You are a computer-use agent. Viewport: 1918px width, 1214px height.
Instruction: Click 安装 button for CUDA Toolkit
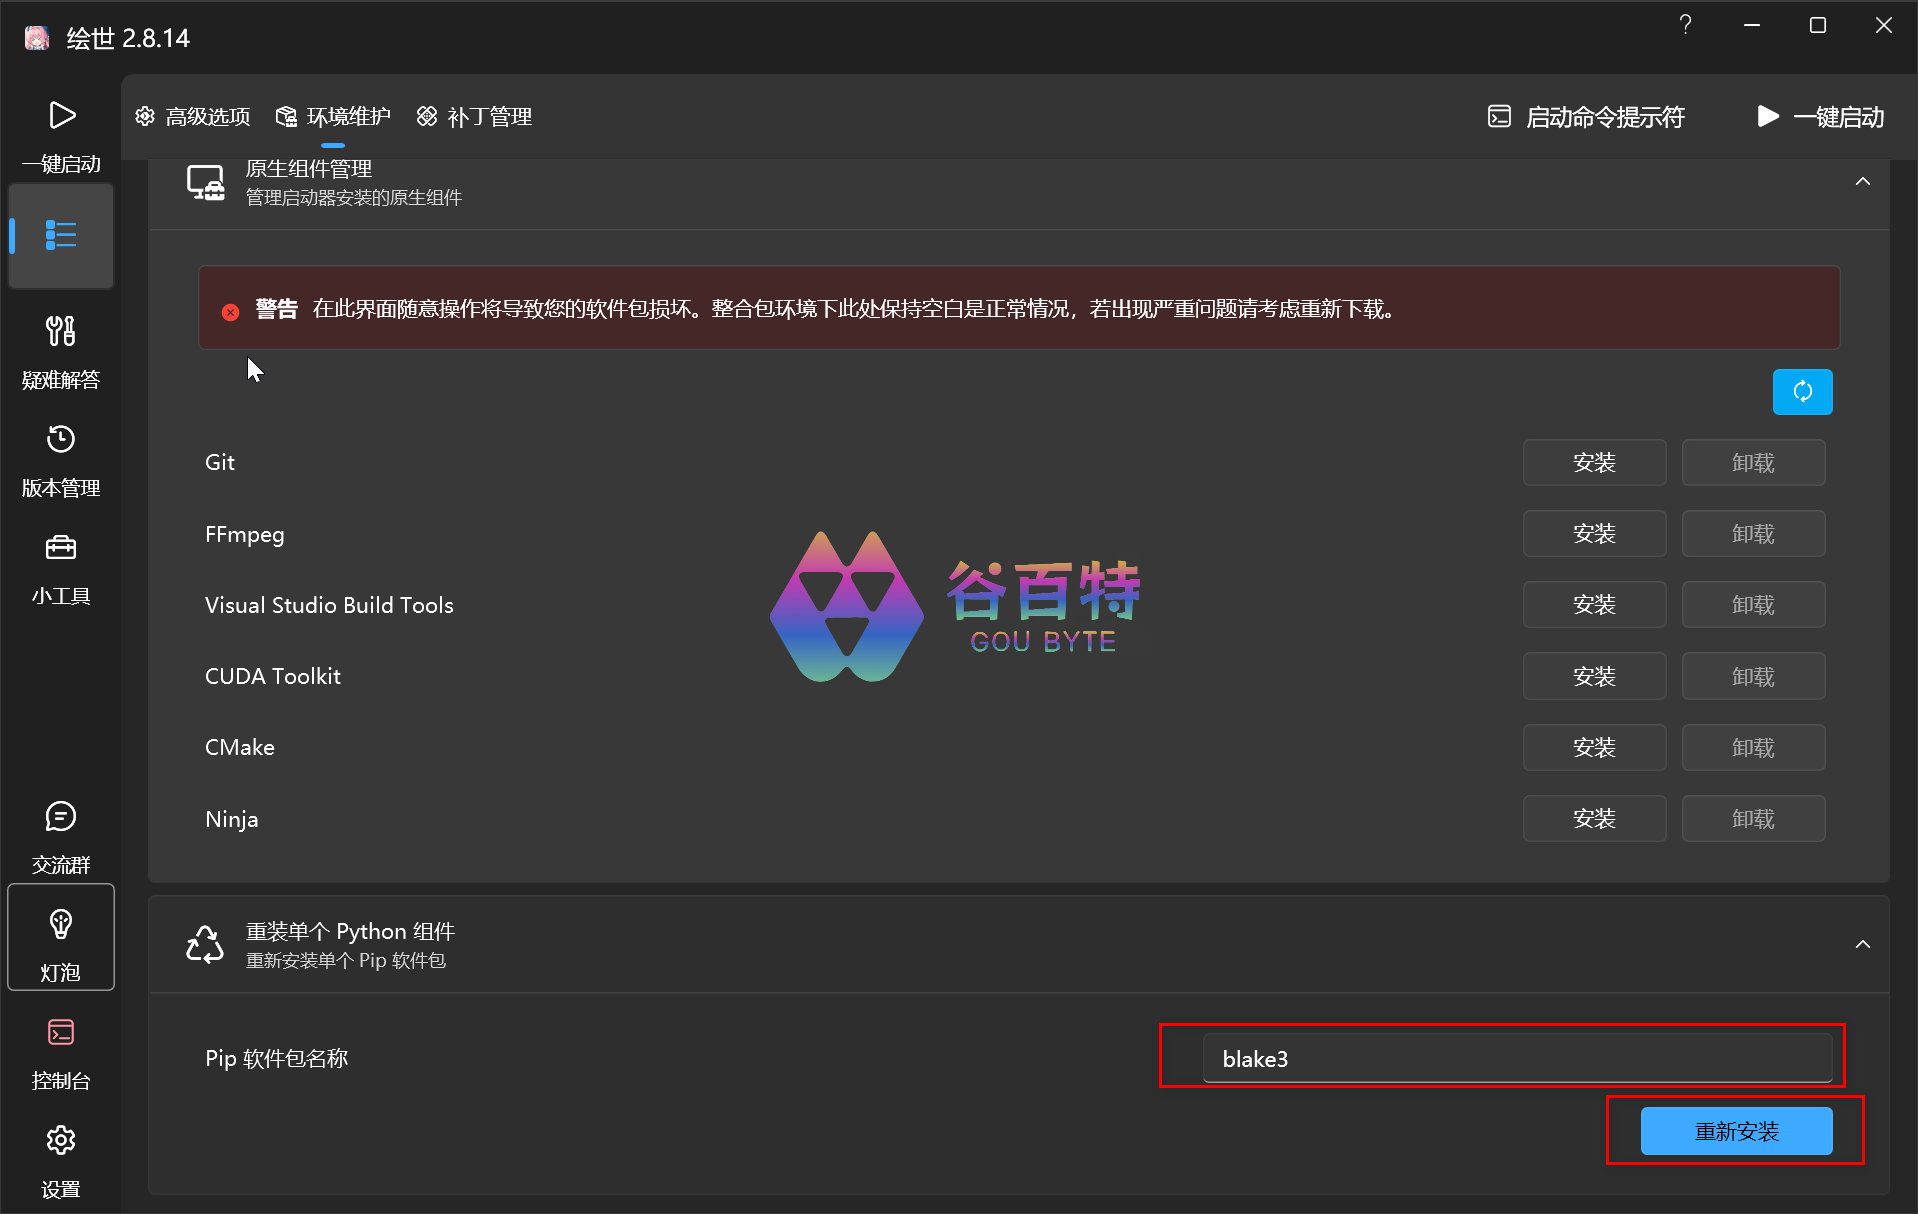click(x=1593, y=677)
